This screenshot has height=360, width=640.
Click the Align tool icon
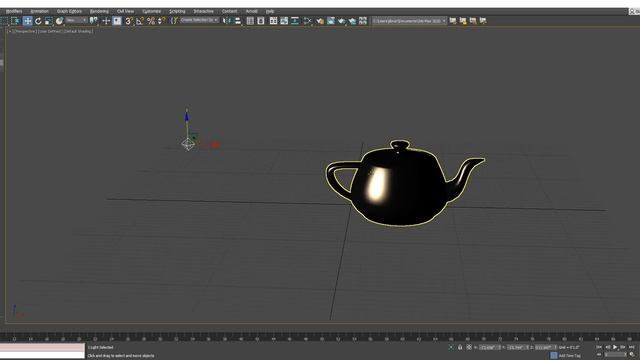(x=238, y=21)
